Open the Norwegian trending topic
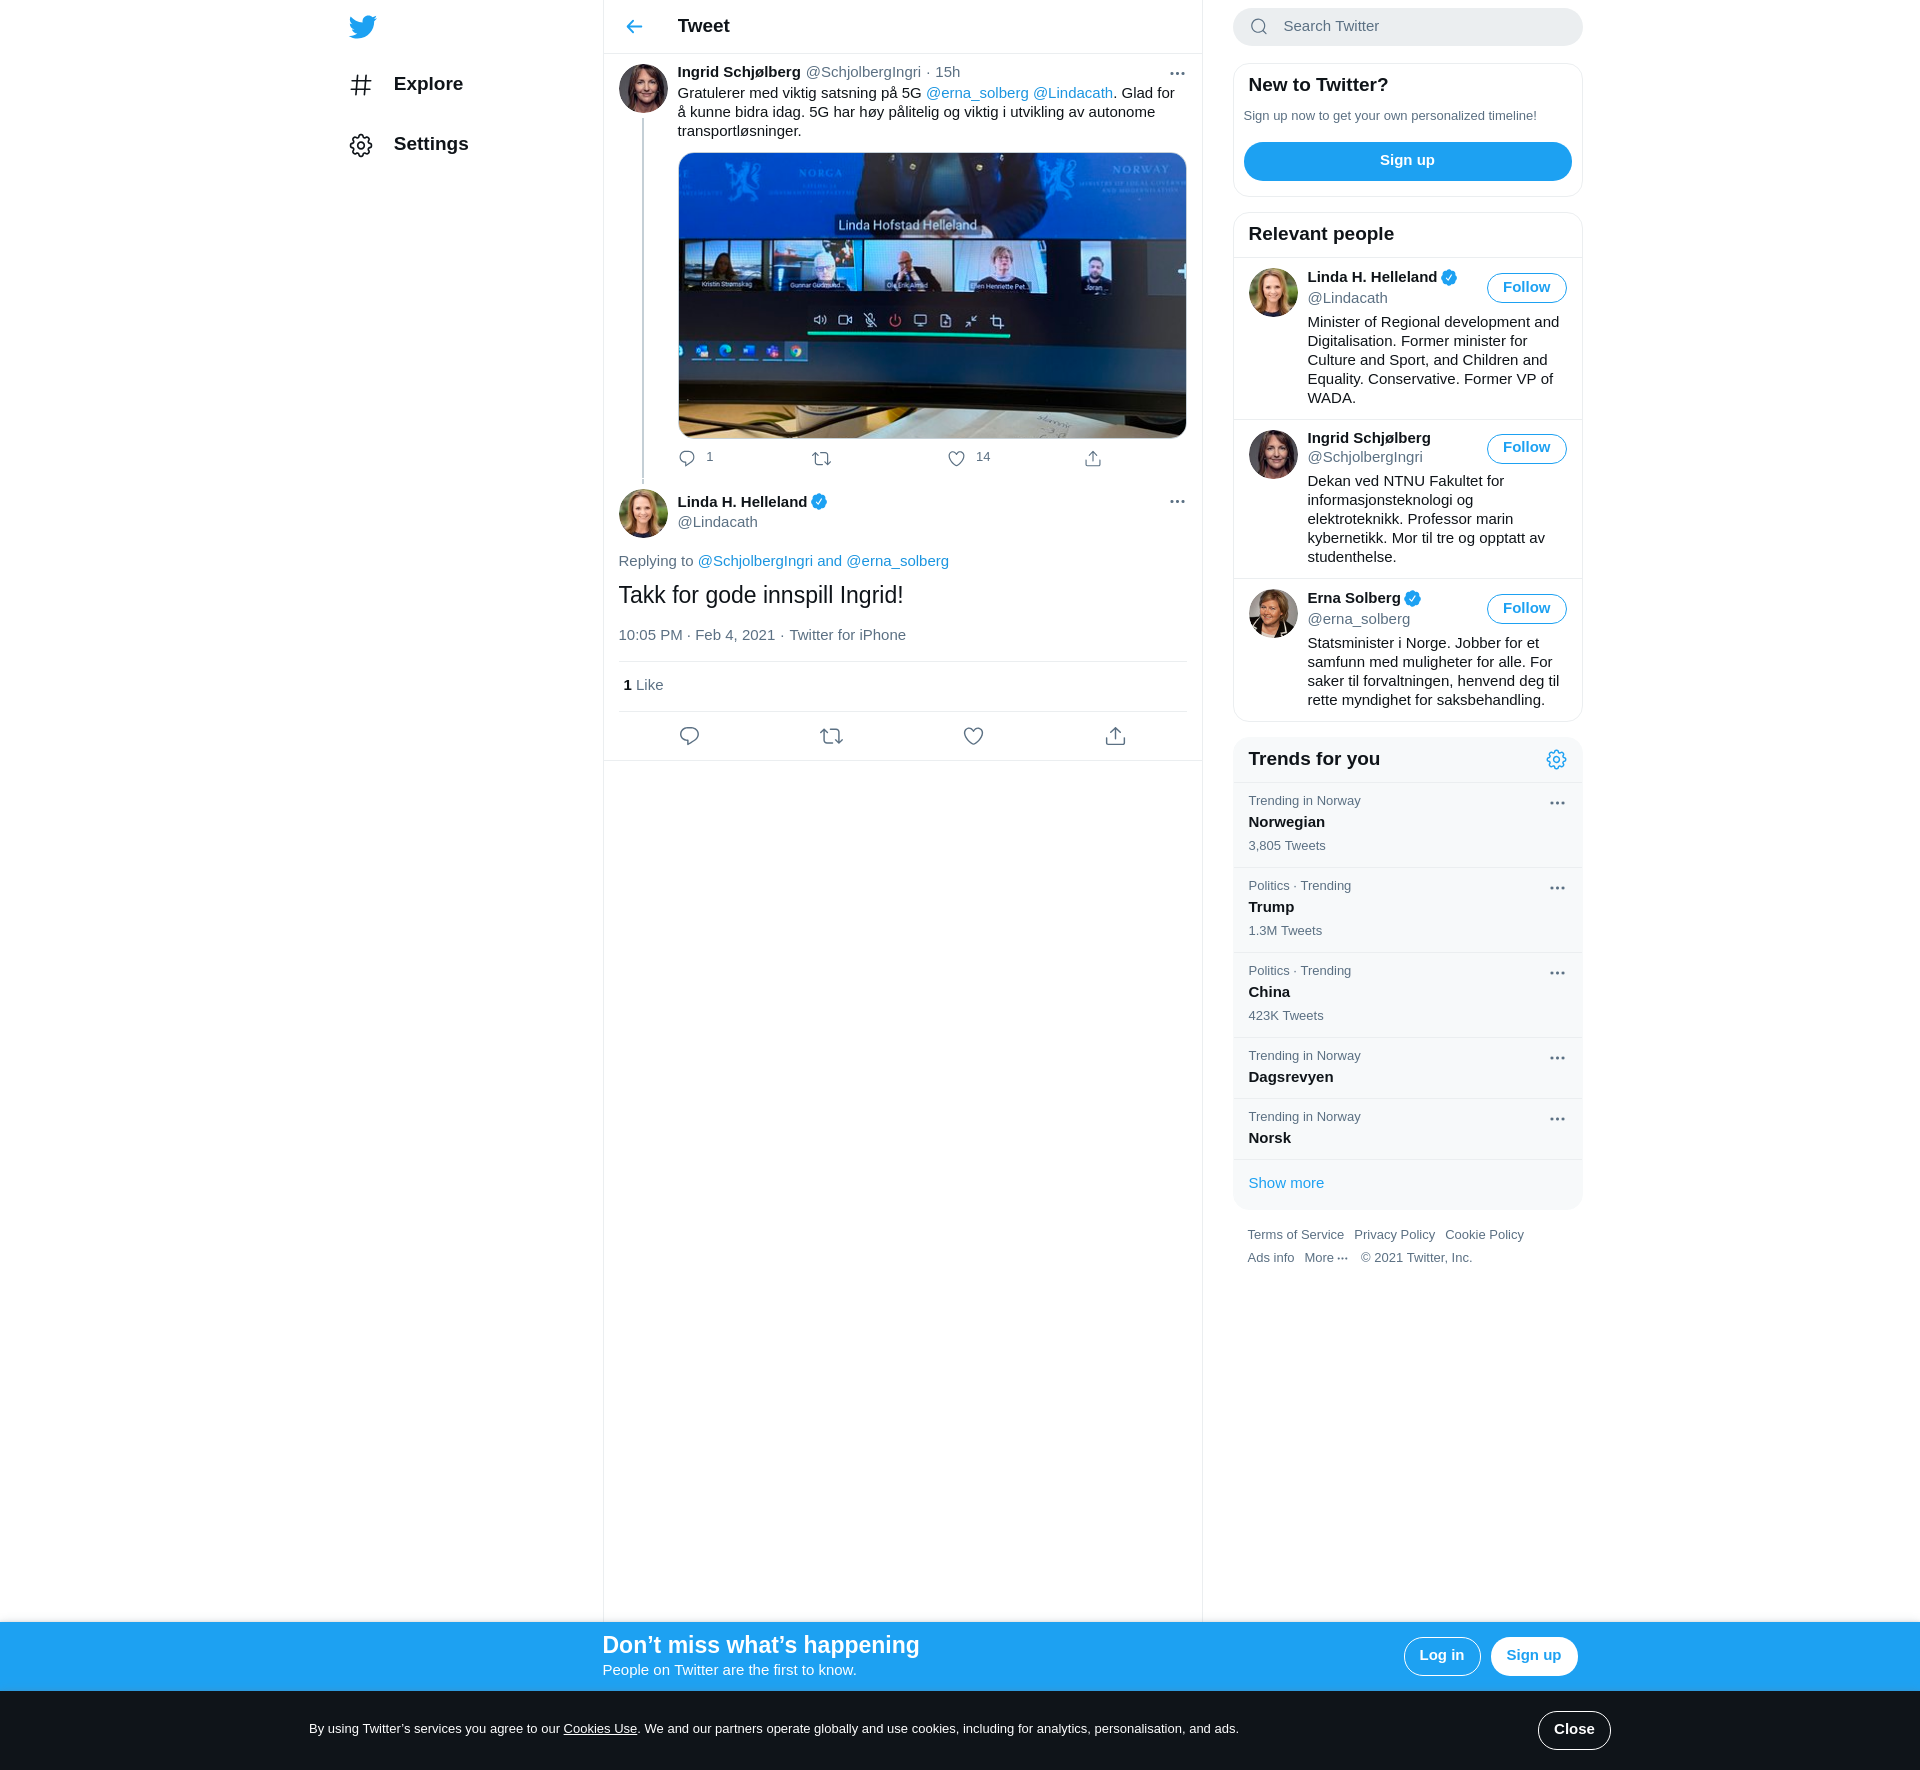 click(1407, 825)
